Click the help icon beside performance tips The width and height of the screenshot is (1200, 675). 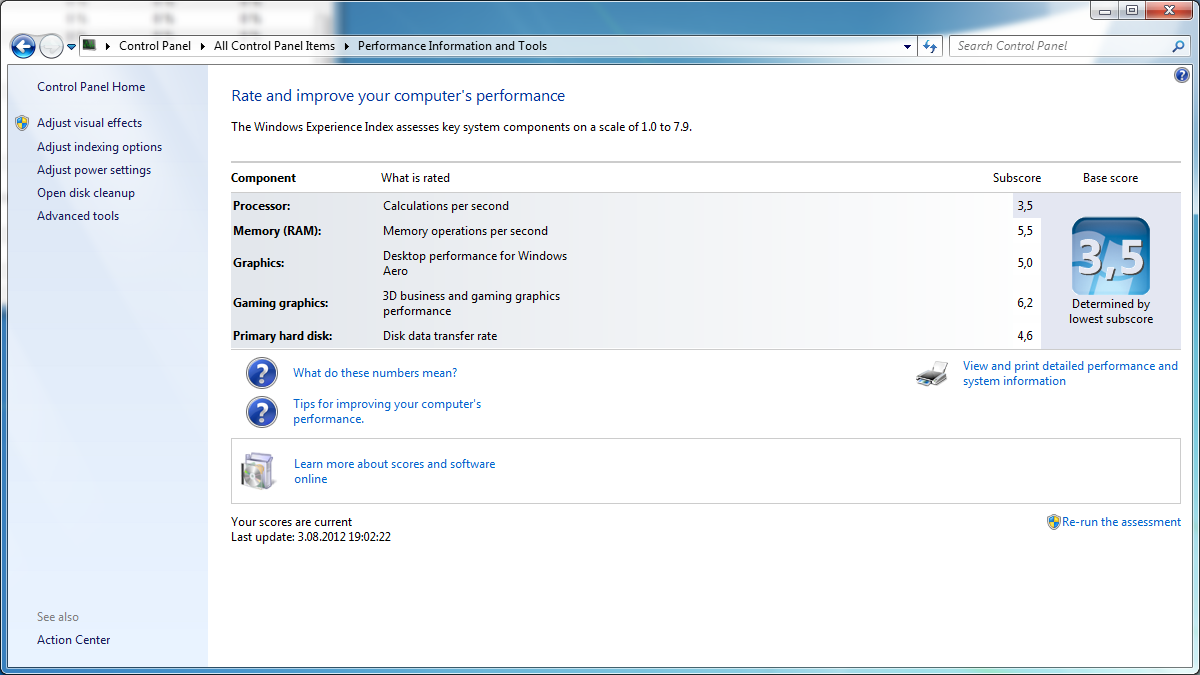(x=262, y=412)
